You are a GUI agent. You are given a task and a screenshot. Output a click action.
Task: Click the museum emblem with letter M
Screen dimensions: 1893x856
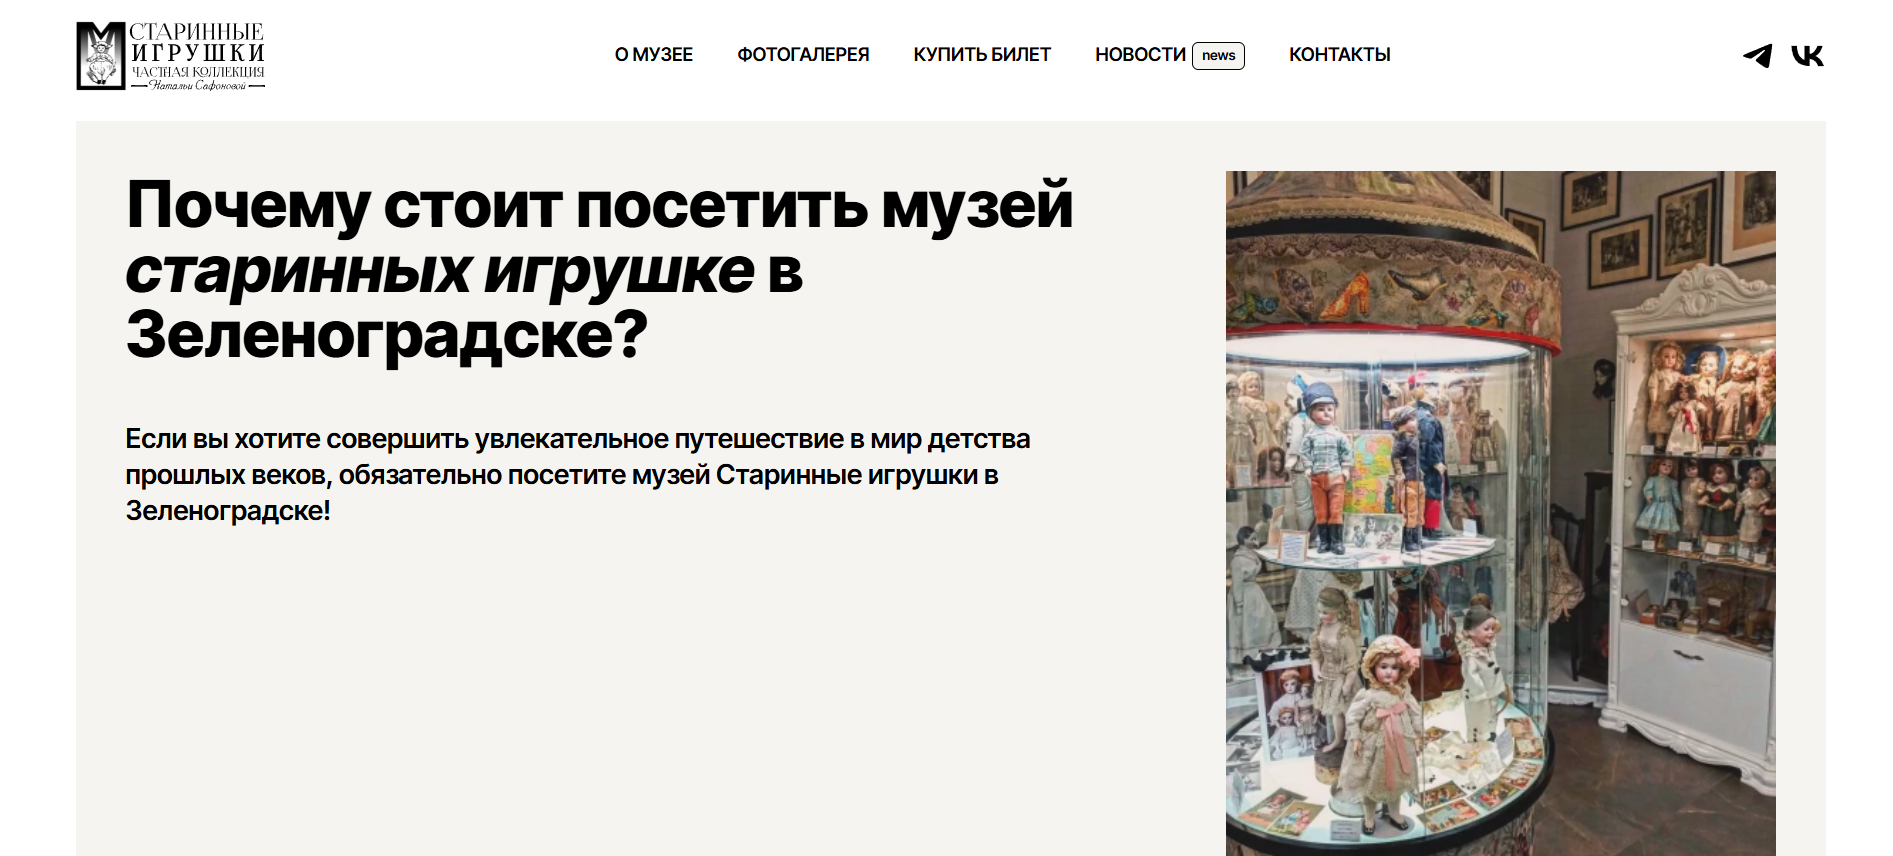(x=101, y=56)
